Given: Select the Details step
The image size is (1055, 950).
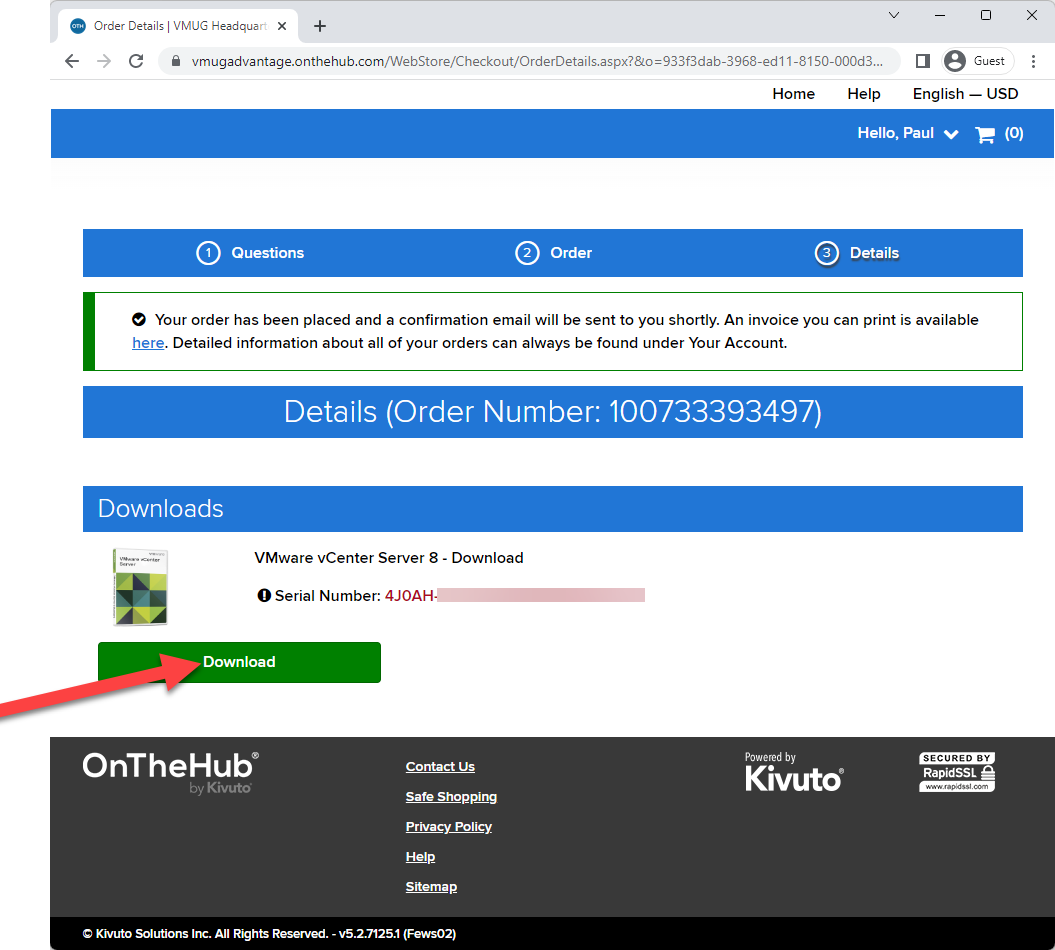Looking at the screenshot, I should 874,253.
